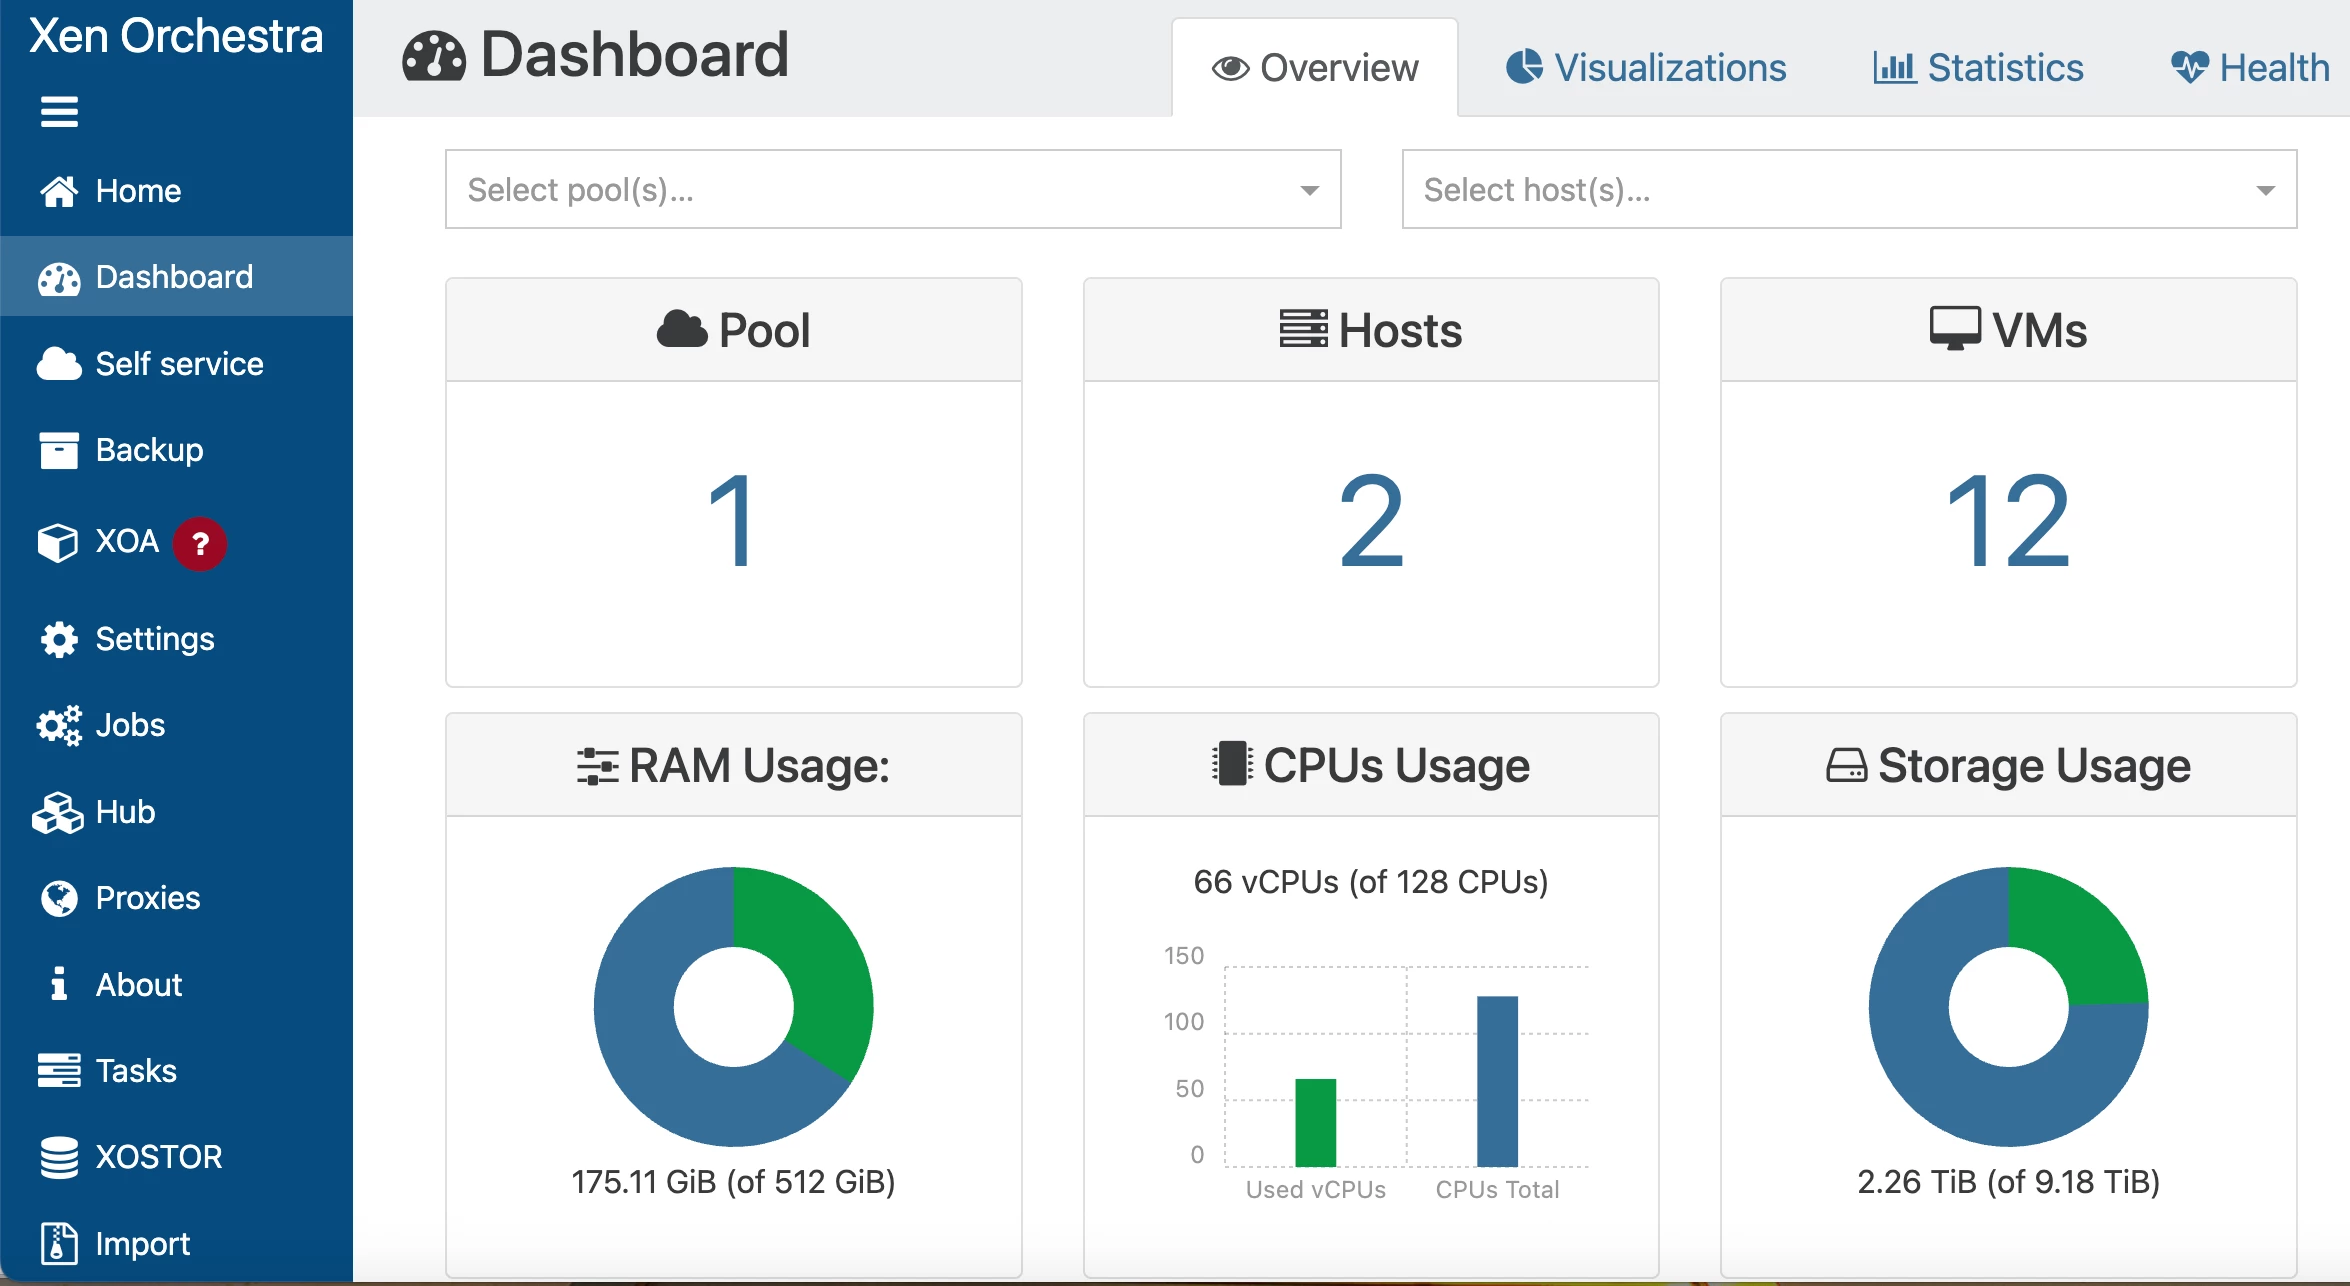Open Proxies in the sidebar
2350x1286 pixels.
click(176, 898)
